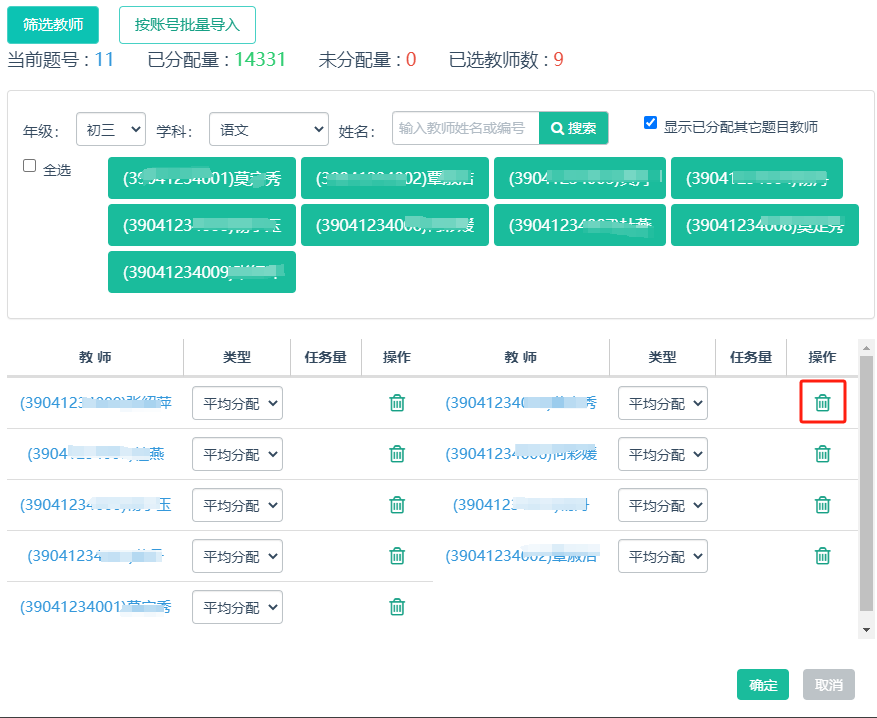The width and height of the screenshot is (877, 718).
Task: Open 平均分配 dropdown in the row above 何彩媛
Action: click(663, 403)
